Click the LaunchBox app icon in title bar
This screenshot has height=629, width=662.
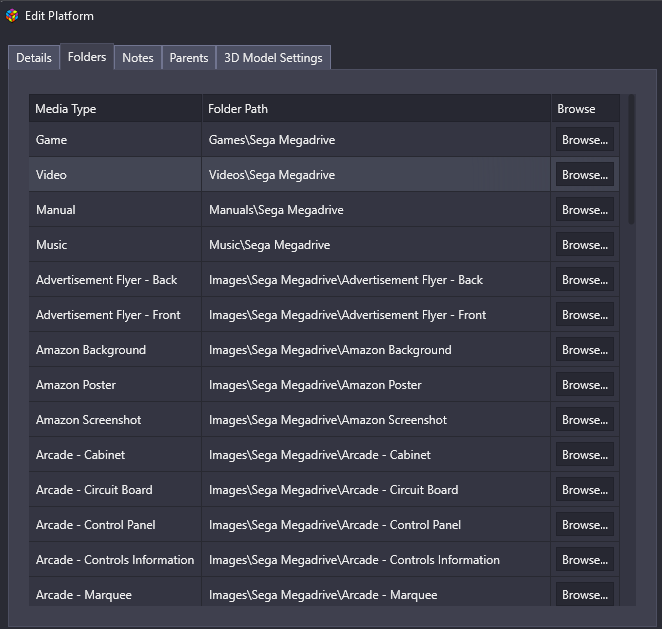pyautogui.click(x=12, y=16)
